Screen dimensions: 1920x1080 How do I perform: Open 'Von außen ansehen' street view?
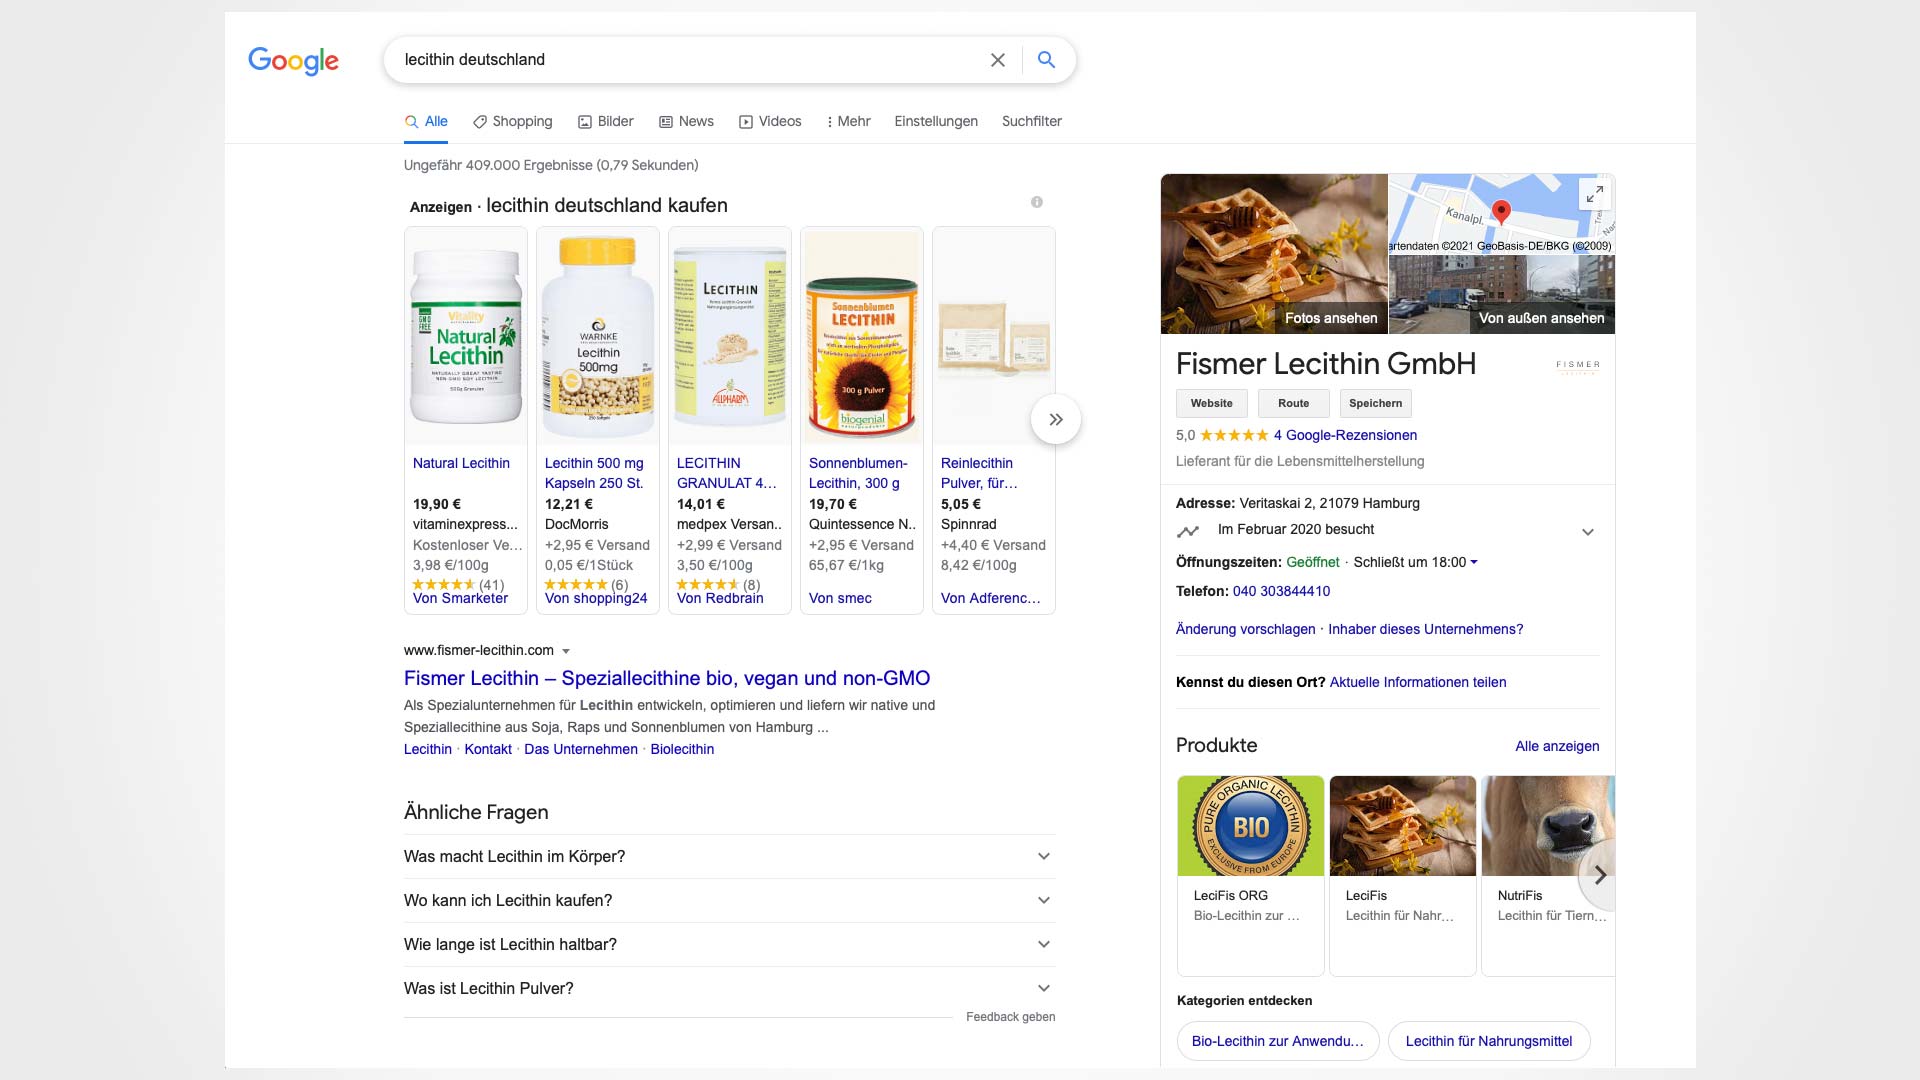pyautogui.click(x=1502, y=295)
